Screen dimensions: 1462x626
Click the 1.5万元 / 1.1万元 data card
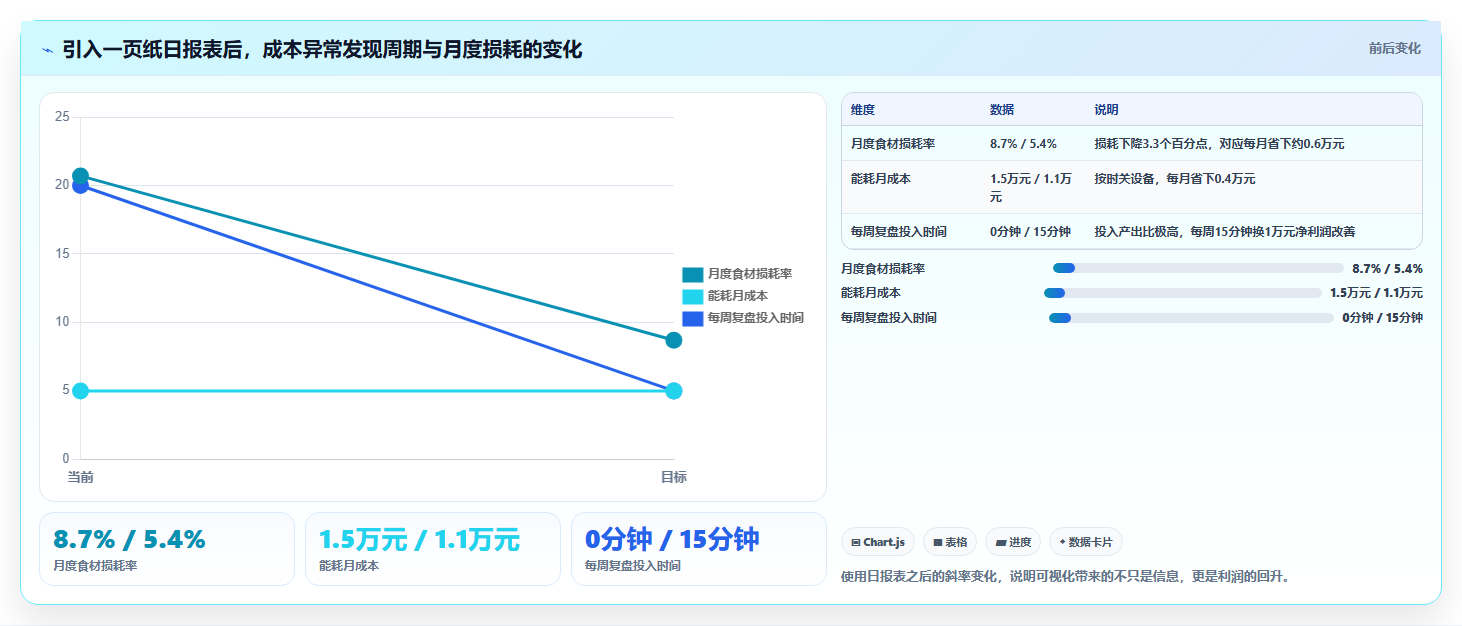(x=433, y=549)
